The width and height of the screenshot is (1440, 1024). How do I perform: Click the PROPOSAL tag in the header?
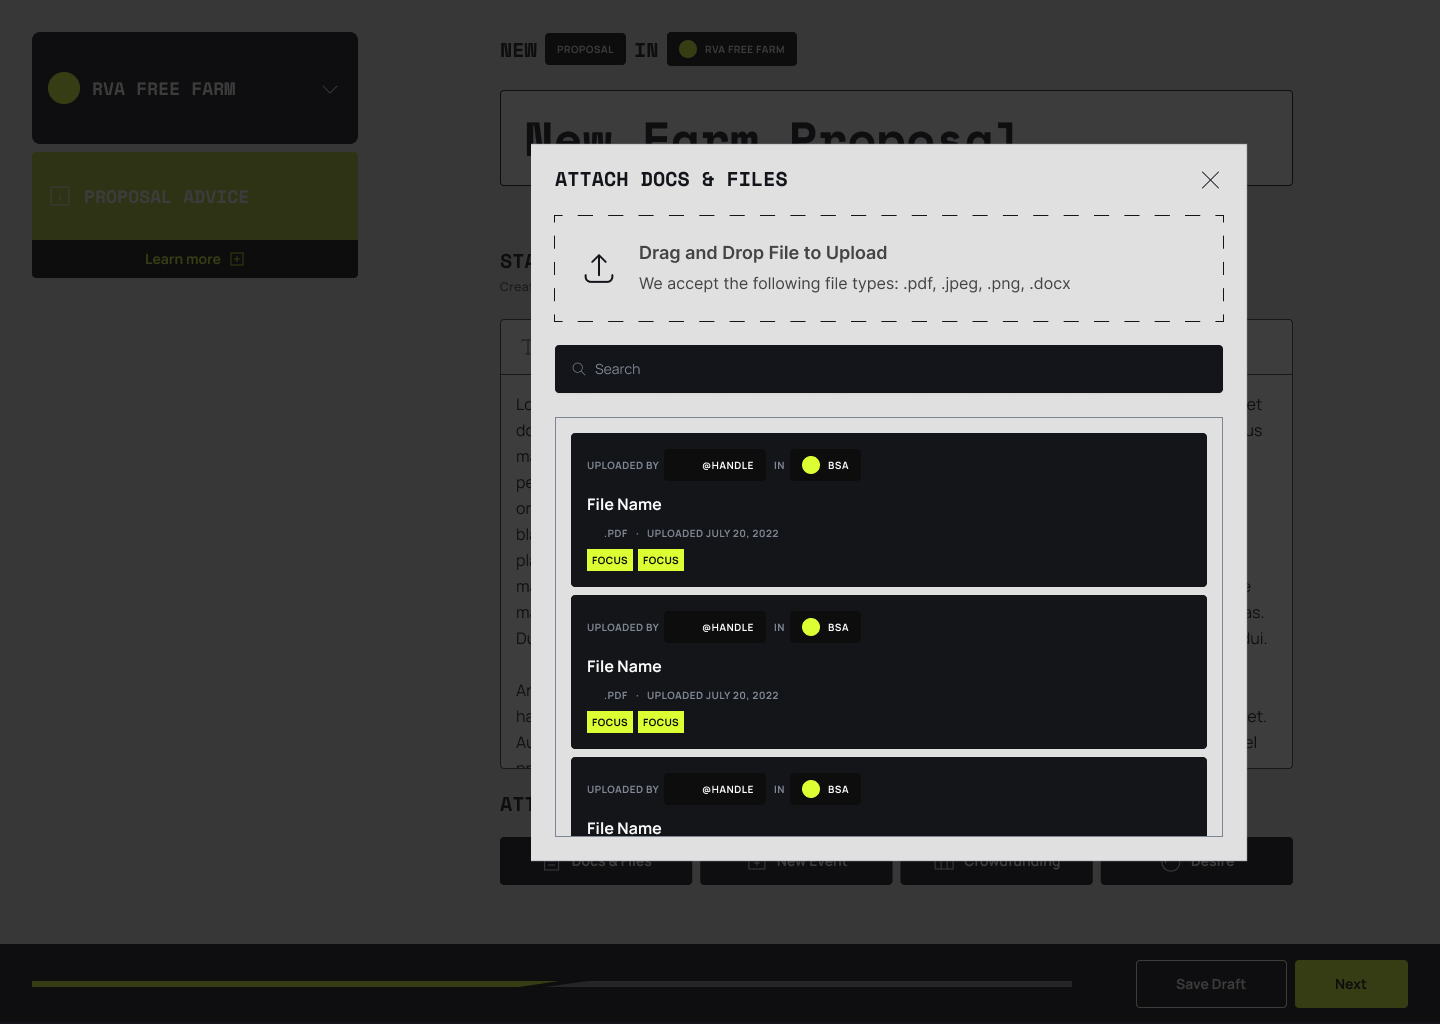point(585,49)
